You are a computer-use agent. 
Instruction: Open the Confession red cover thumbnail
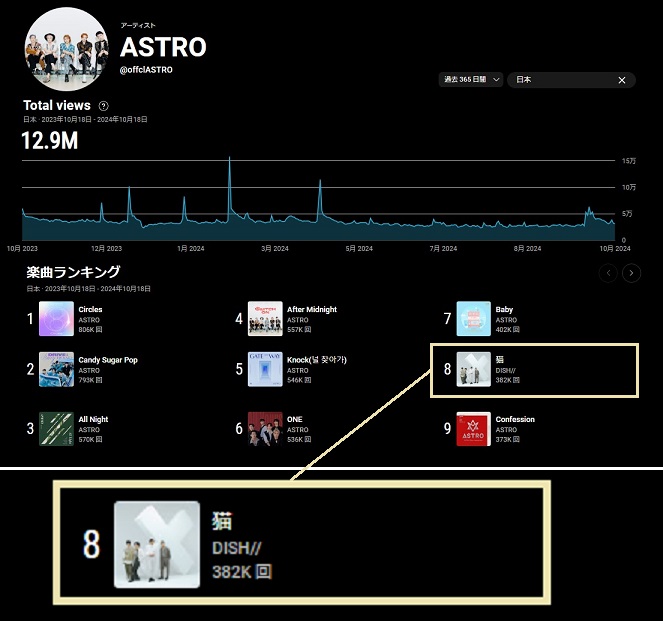(x=473, y=428)
